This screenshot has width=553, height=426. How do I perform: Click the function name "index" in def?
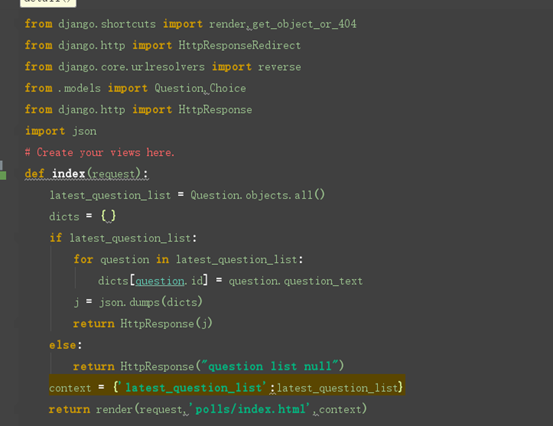68,174
